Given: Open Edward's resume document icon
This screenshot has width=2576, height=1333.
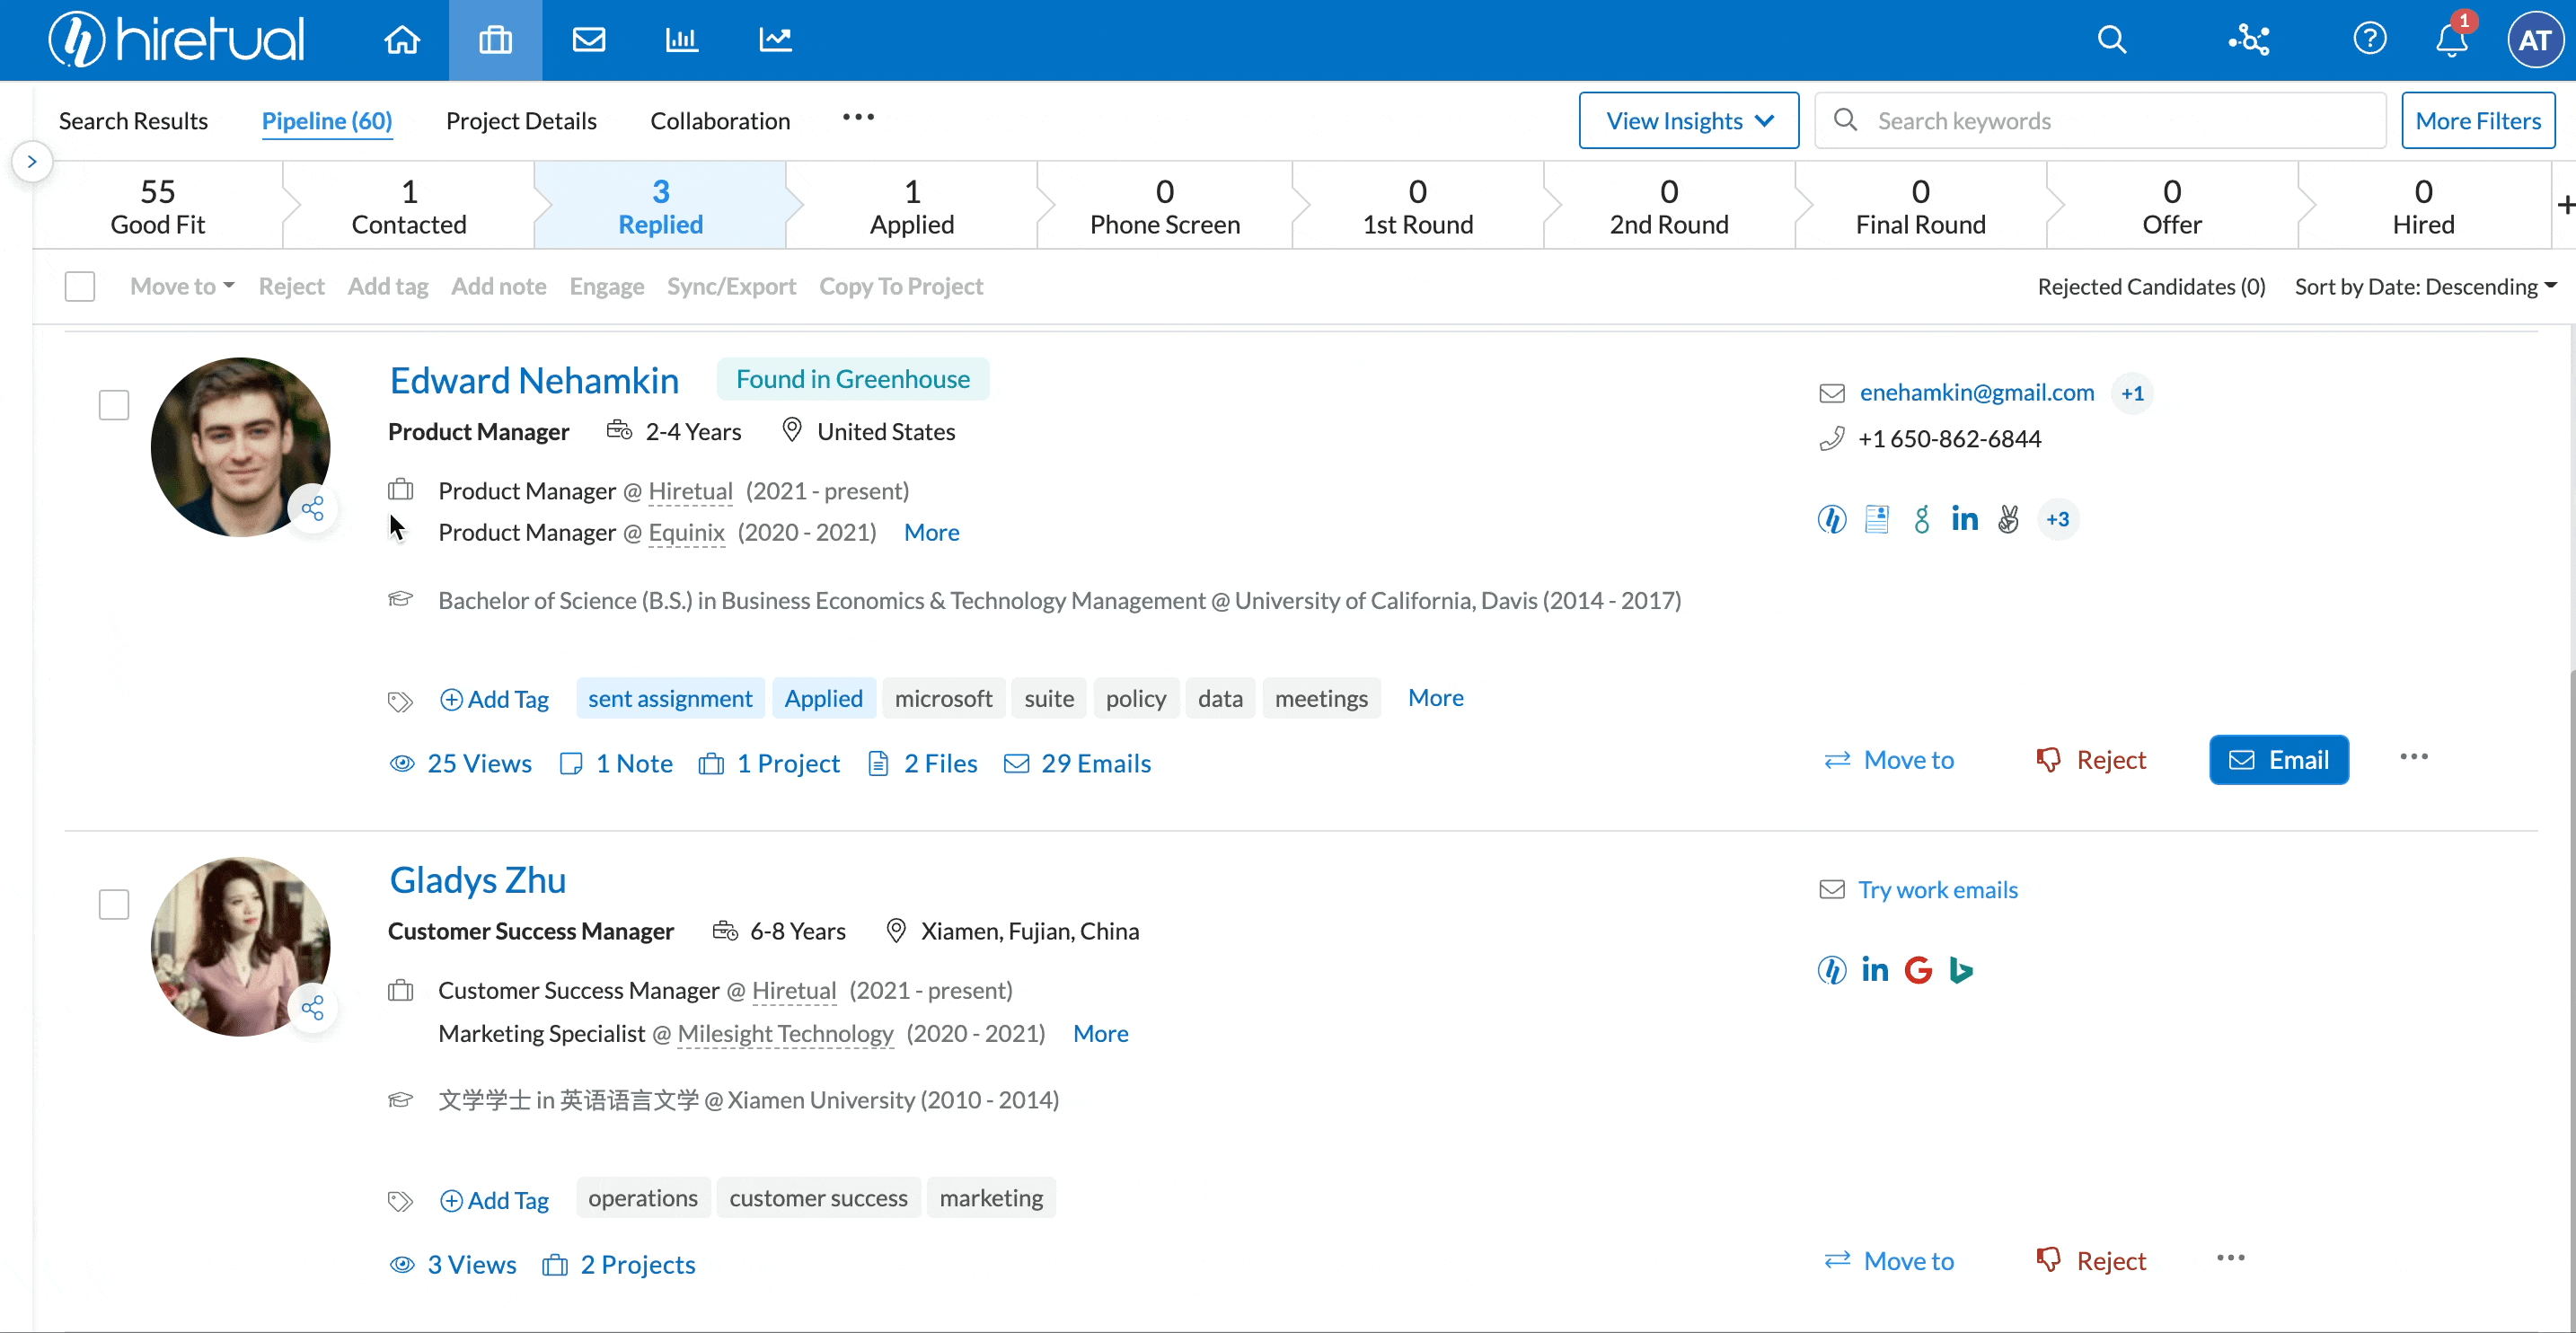Looking at the screenshot, I should tap(1876, 519).
